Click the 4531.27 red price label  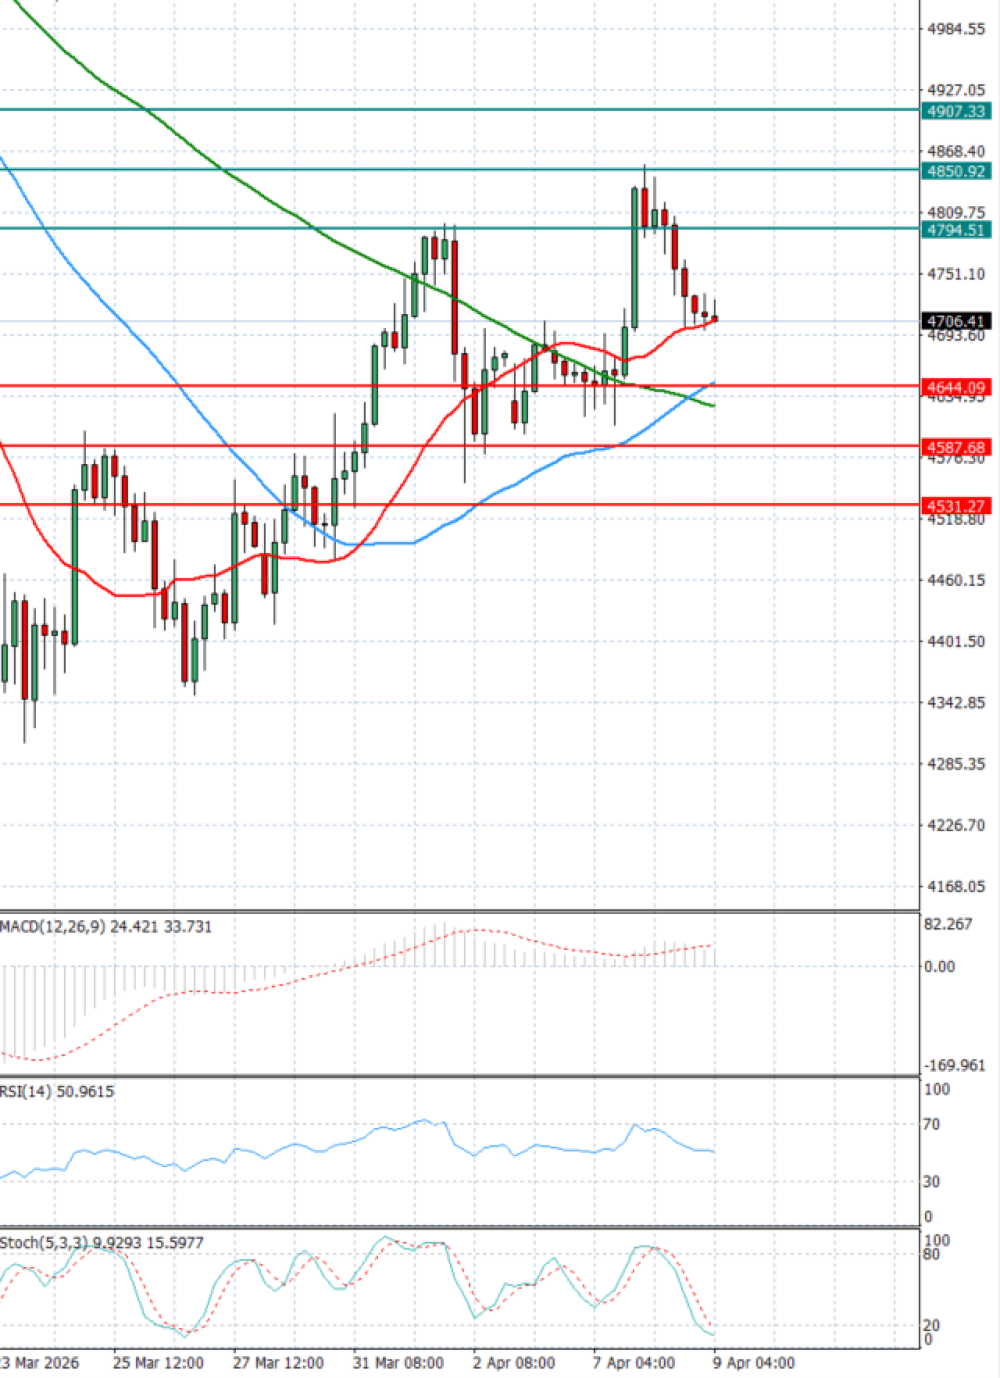[x=956, y=506]
